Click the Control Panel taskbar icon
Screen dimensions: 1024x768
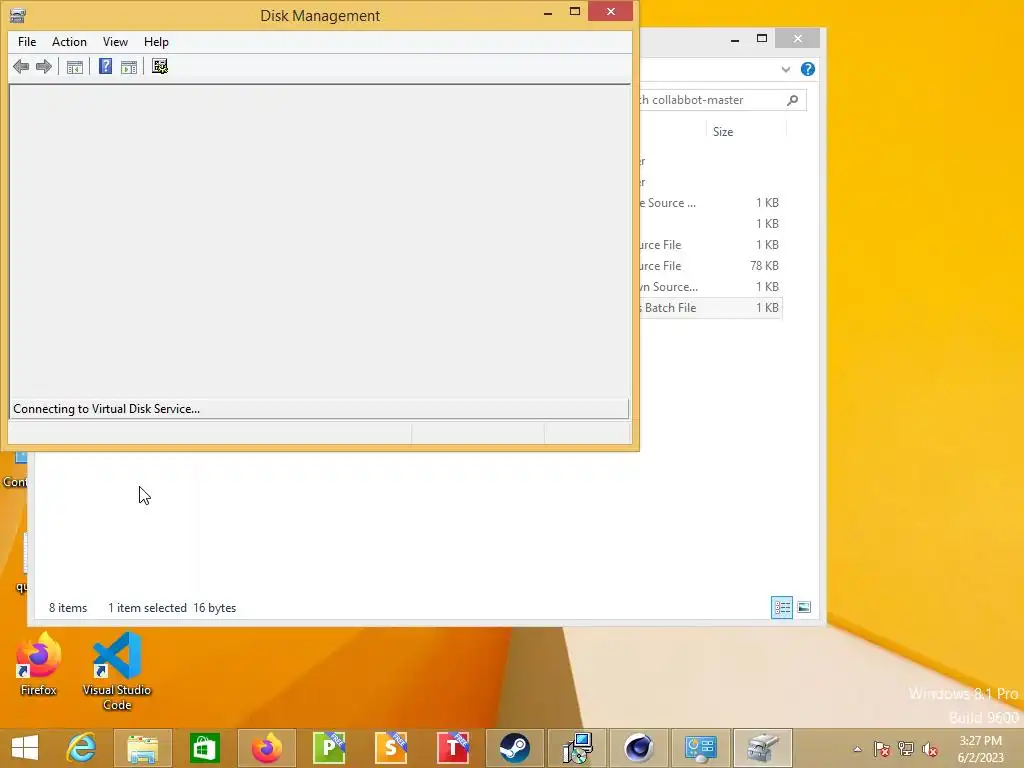701,748
